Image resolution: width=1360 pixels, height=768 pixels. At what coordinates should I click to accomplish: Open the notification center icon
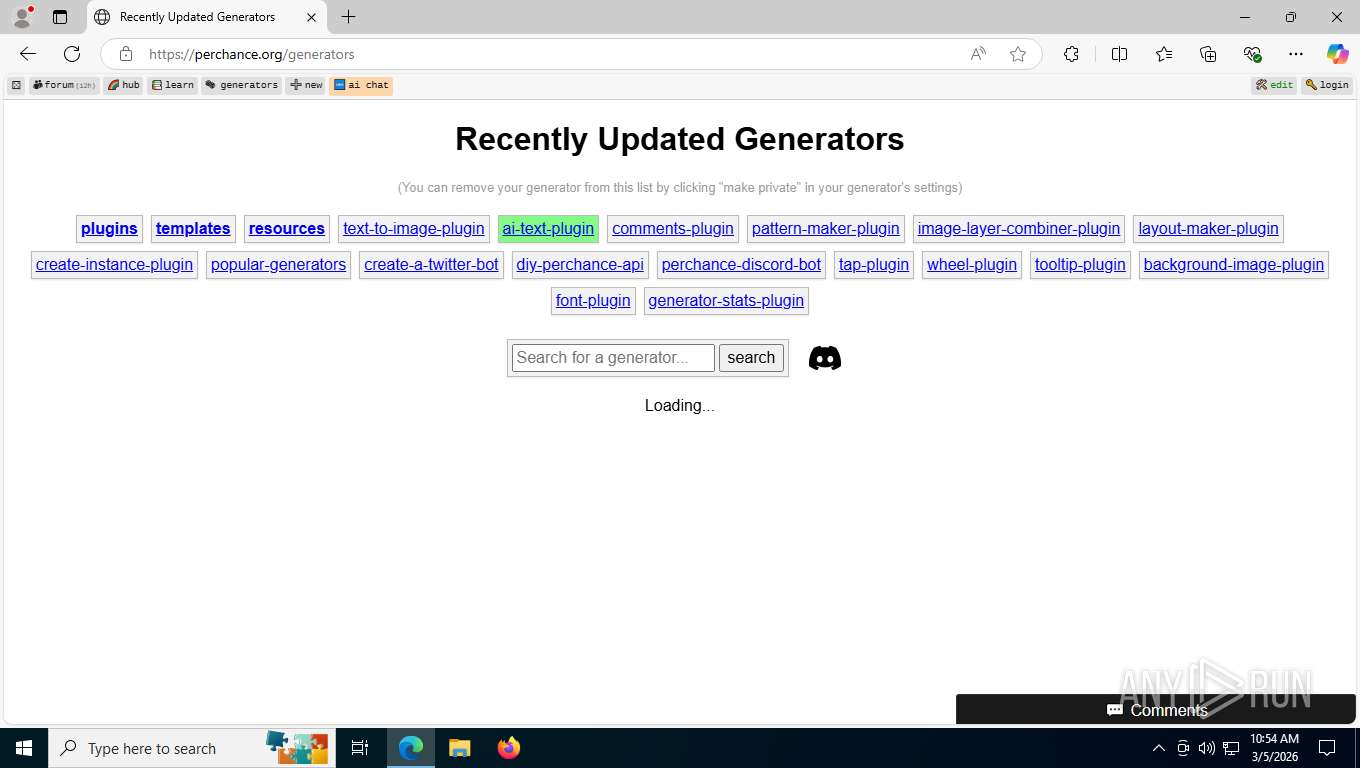point(1327,748)
